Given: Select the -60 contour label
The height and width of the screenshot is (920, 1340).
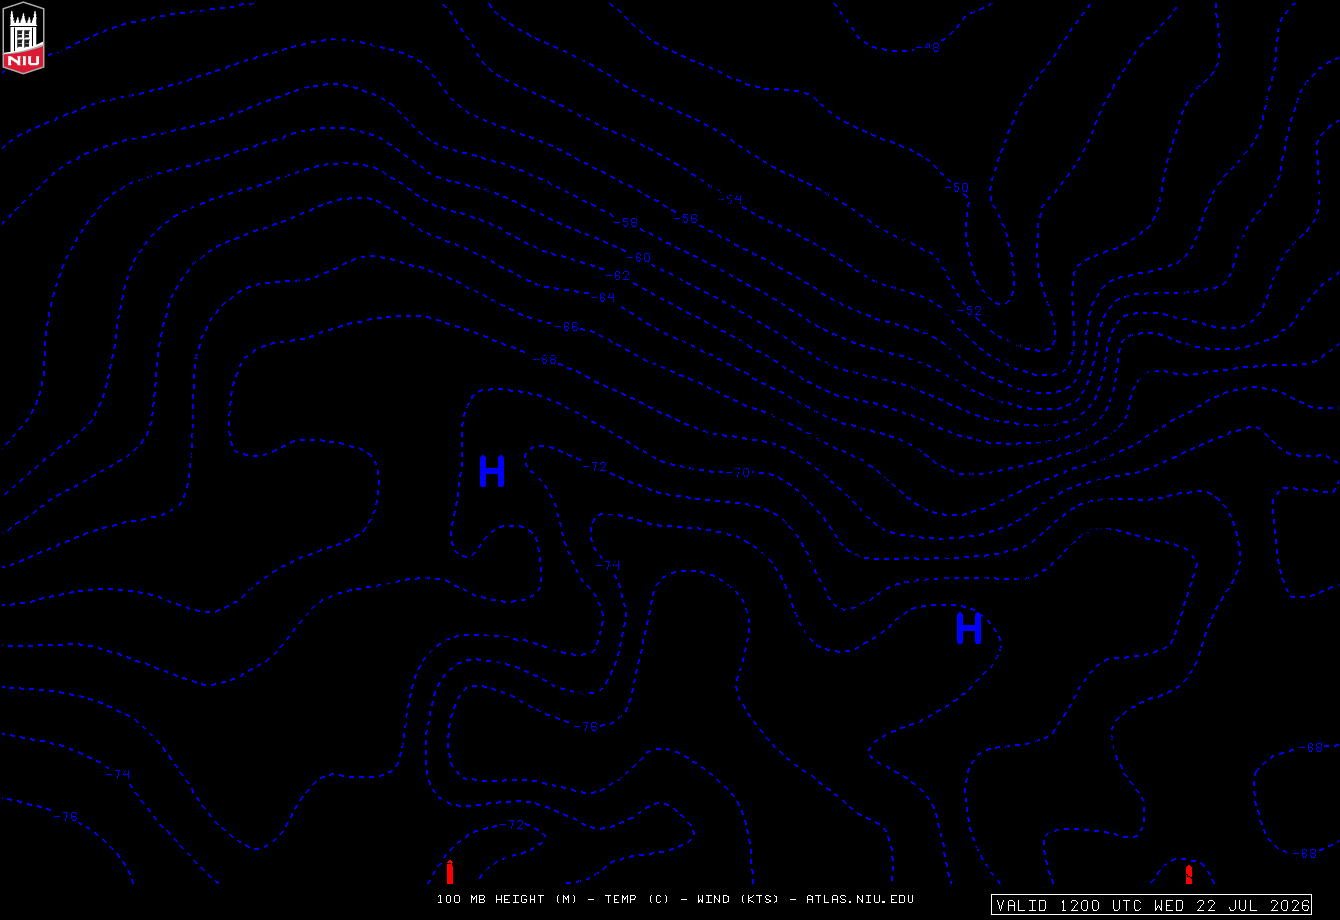Looking at the screenshot, I should 639,257.
